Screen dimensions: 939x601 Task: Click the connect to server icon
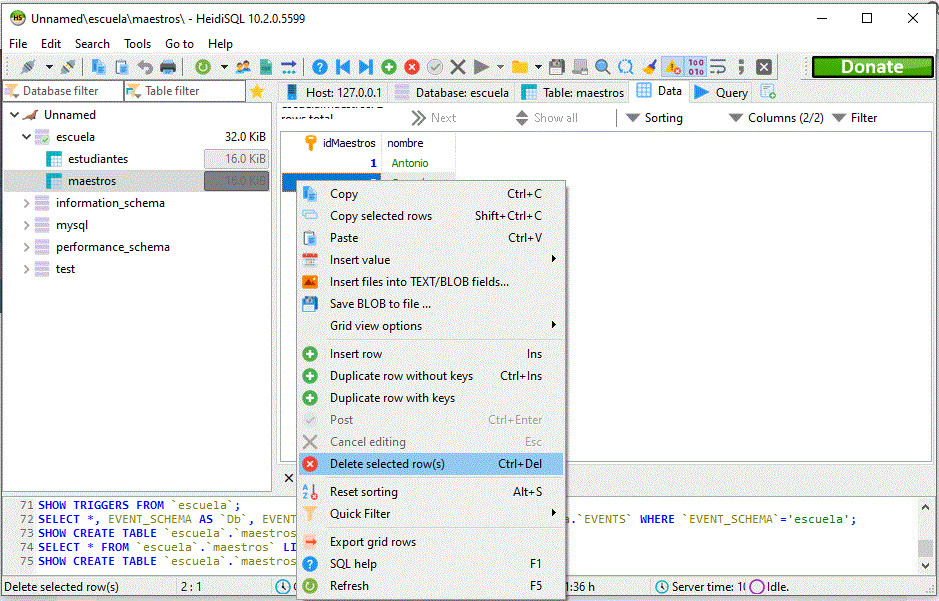point(28,67)
